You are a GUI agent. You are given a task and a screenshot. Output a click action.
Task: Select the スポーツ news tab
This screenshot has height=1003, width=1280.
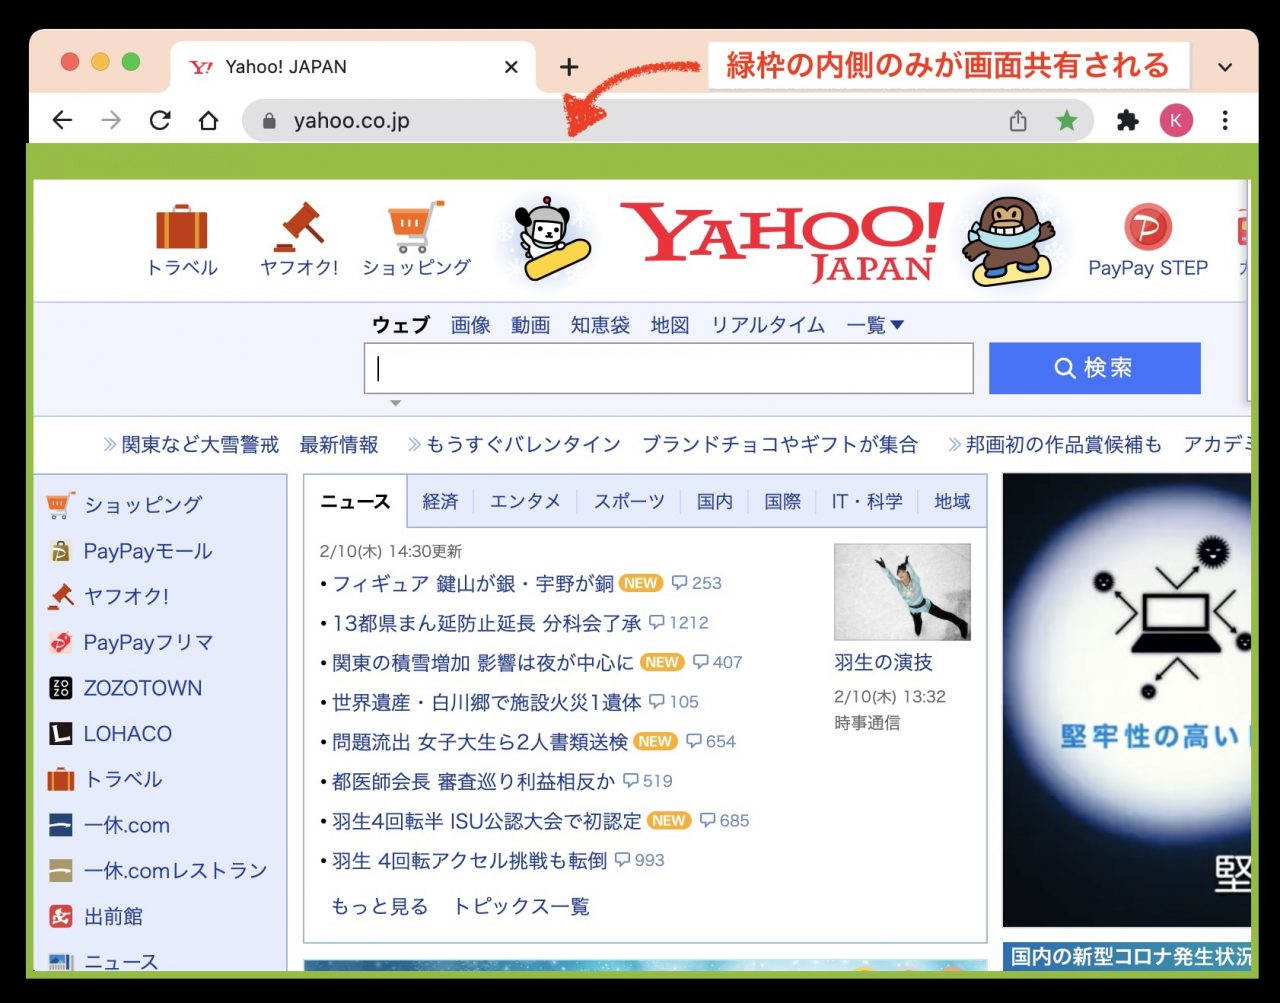(x=629, y=502)
